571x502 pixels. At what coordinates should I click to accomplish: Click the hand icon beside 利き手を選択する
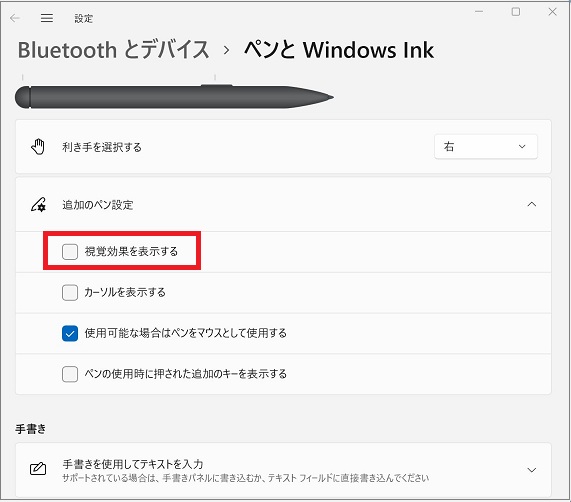pos(38,147)
